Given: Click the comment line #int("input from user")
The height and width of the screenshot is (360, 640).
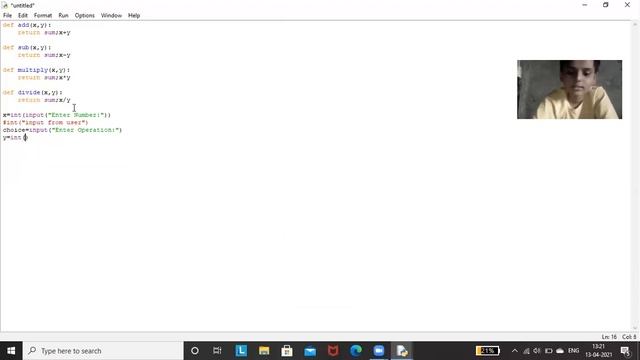Looking at the screenshot, I should coord(45,122).
